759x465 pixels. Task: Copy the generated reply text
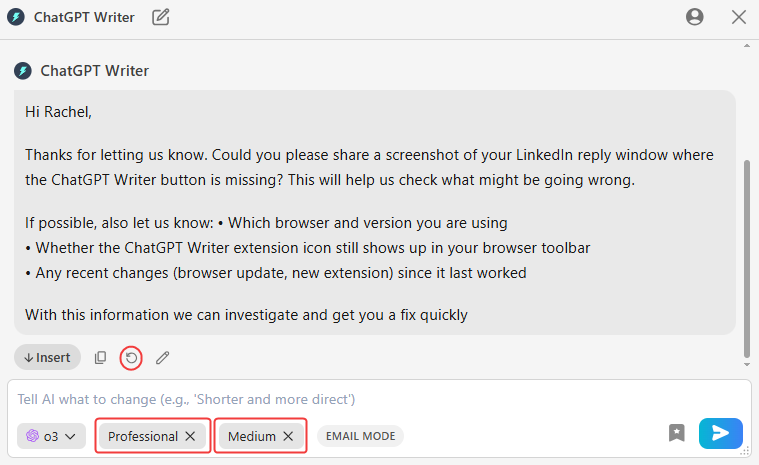(100, 358)
